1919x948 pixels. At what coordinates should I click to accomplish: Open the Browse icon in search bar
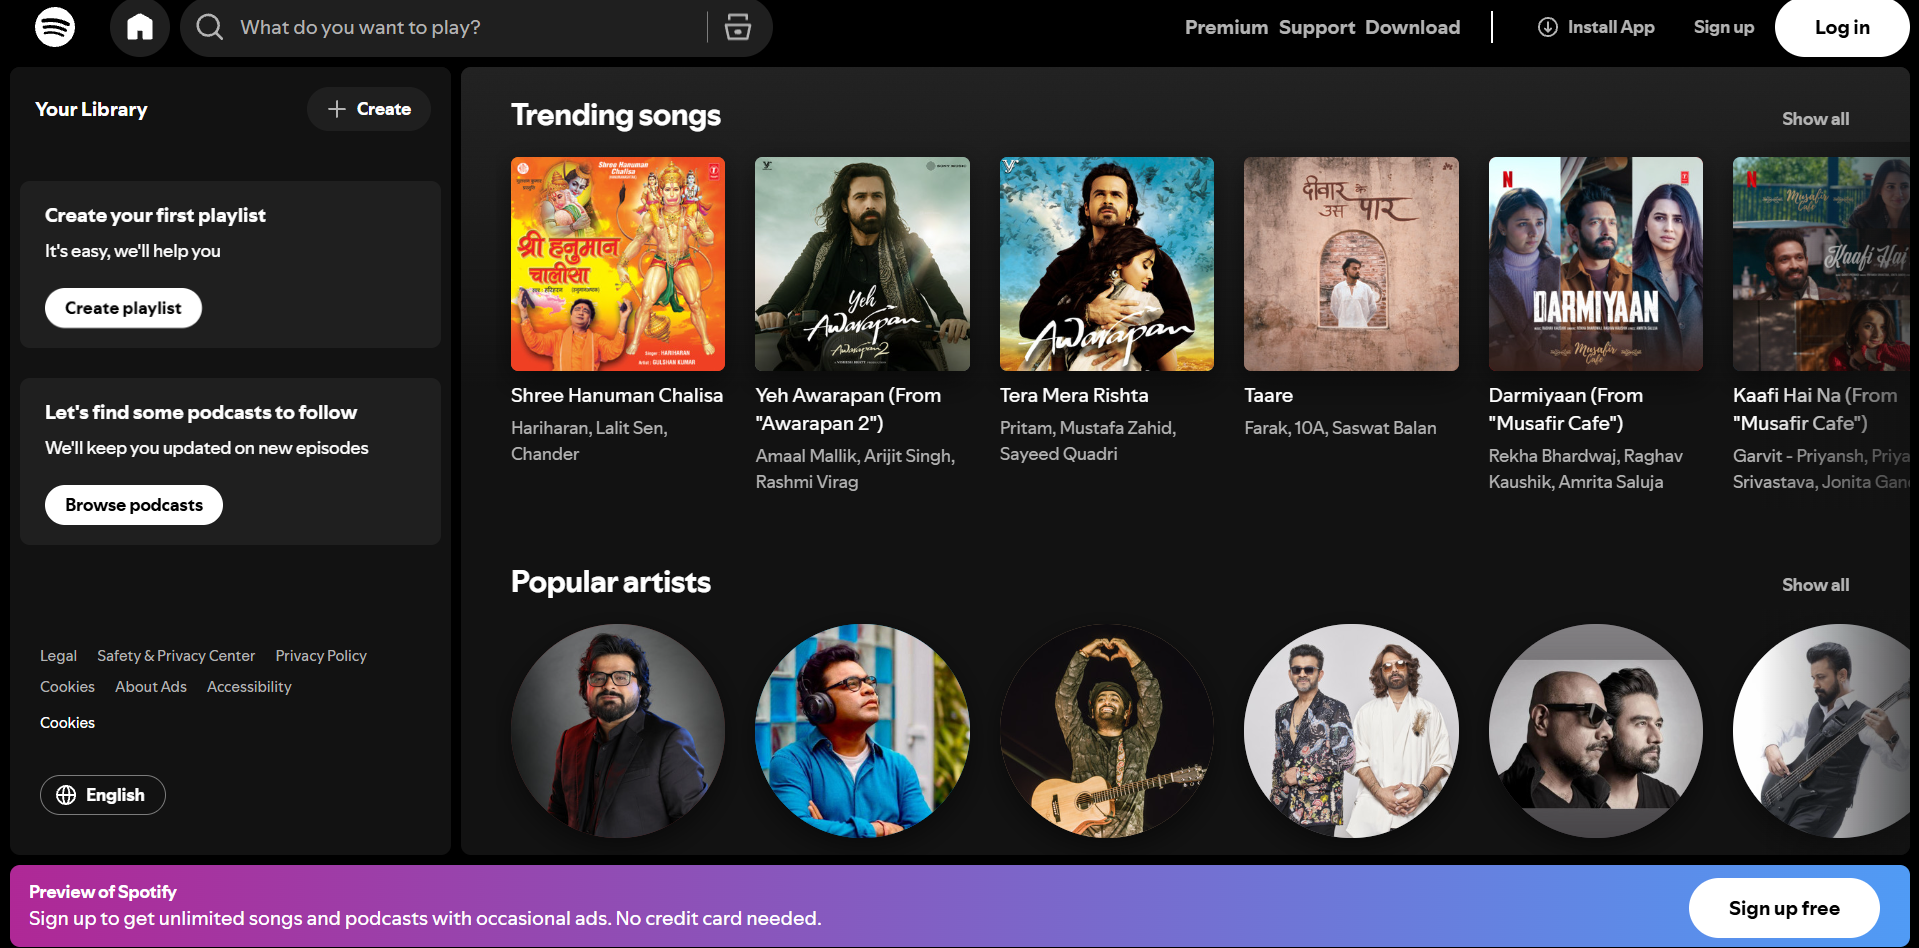[x=738, y=27]
